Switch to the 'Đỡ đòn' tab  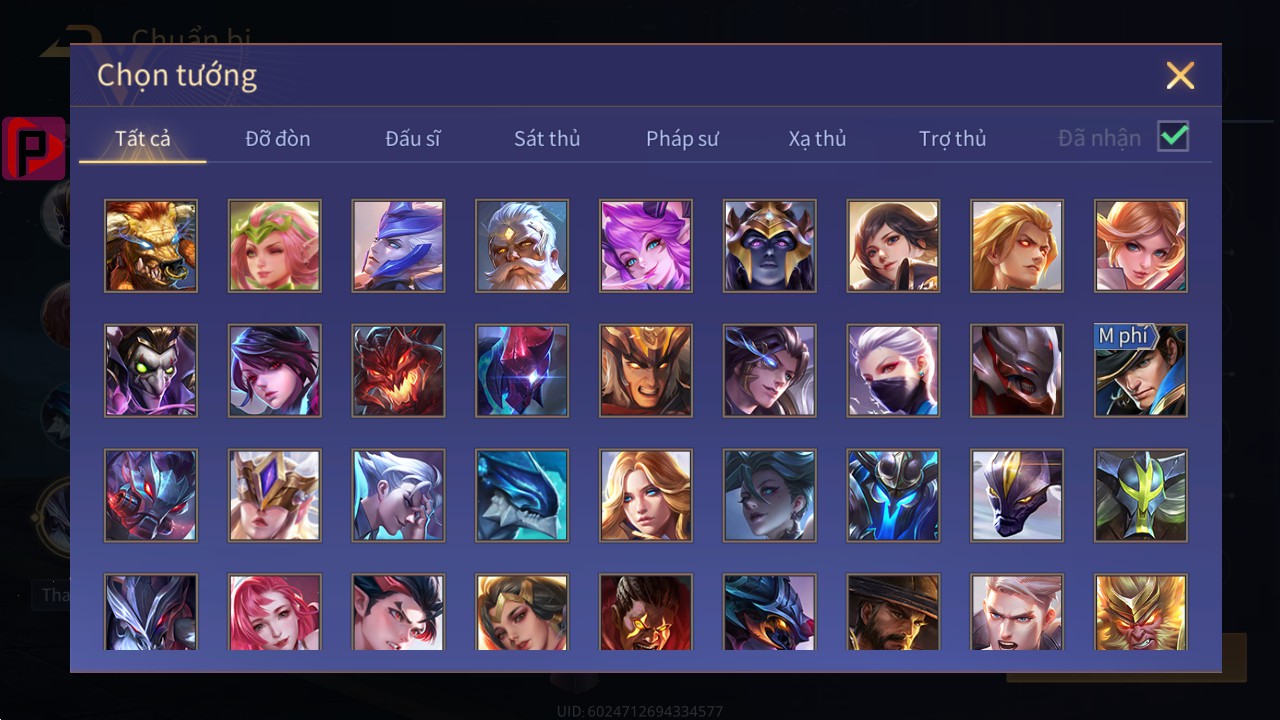[x=278, y=139]
